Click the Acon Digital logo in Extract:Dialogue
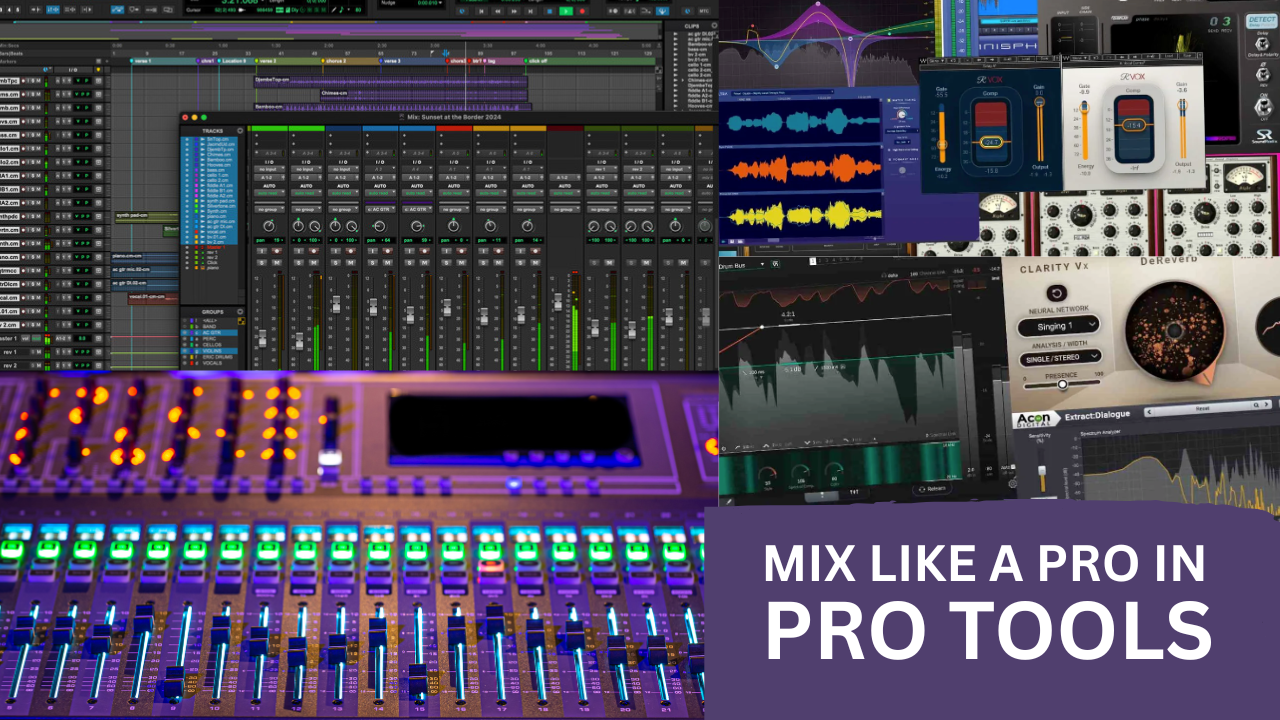The height and width of the screenshot is (720, 1280). coord(1036,418)
